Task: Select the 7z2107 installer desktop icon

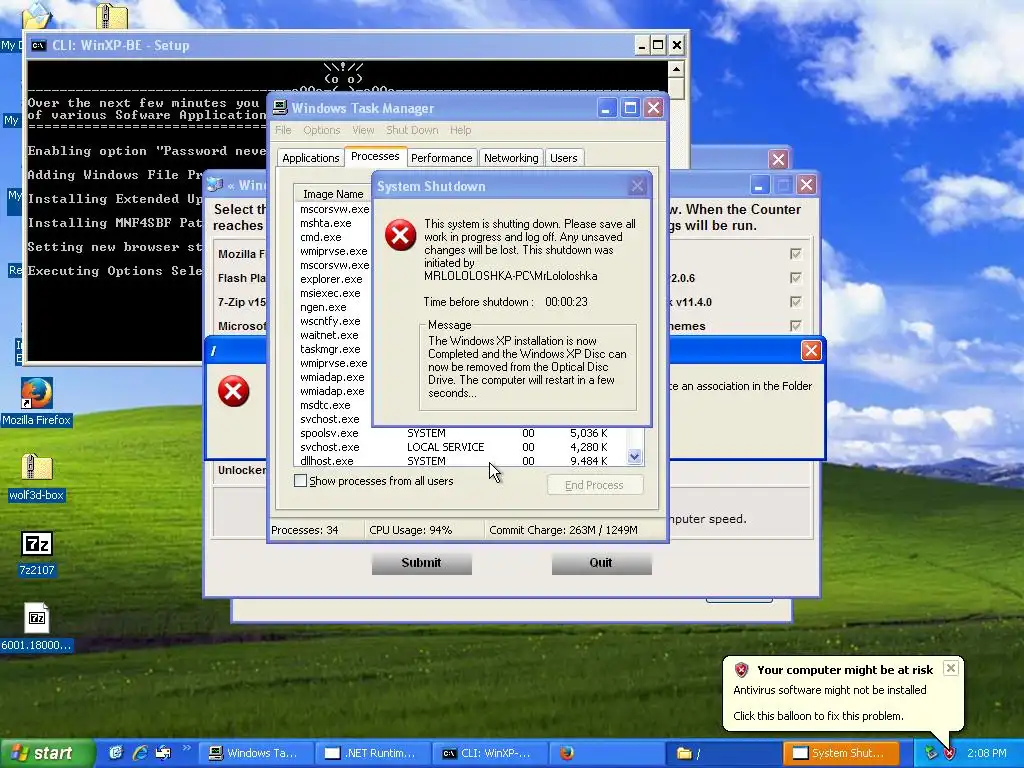Action: 37,552
